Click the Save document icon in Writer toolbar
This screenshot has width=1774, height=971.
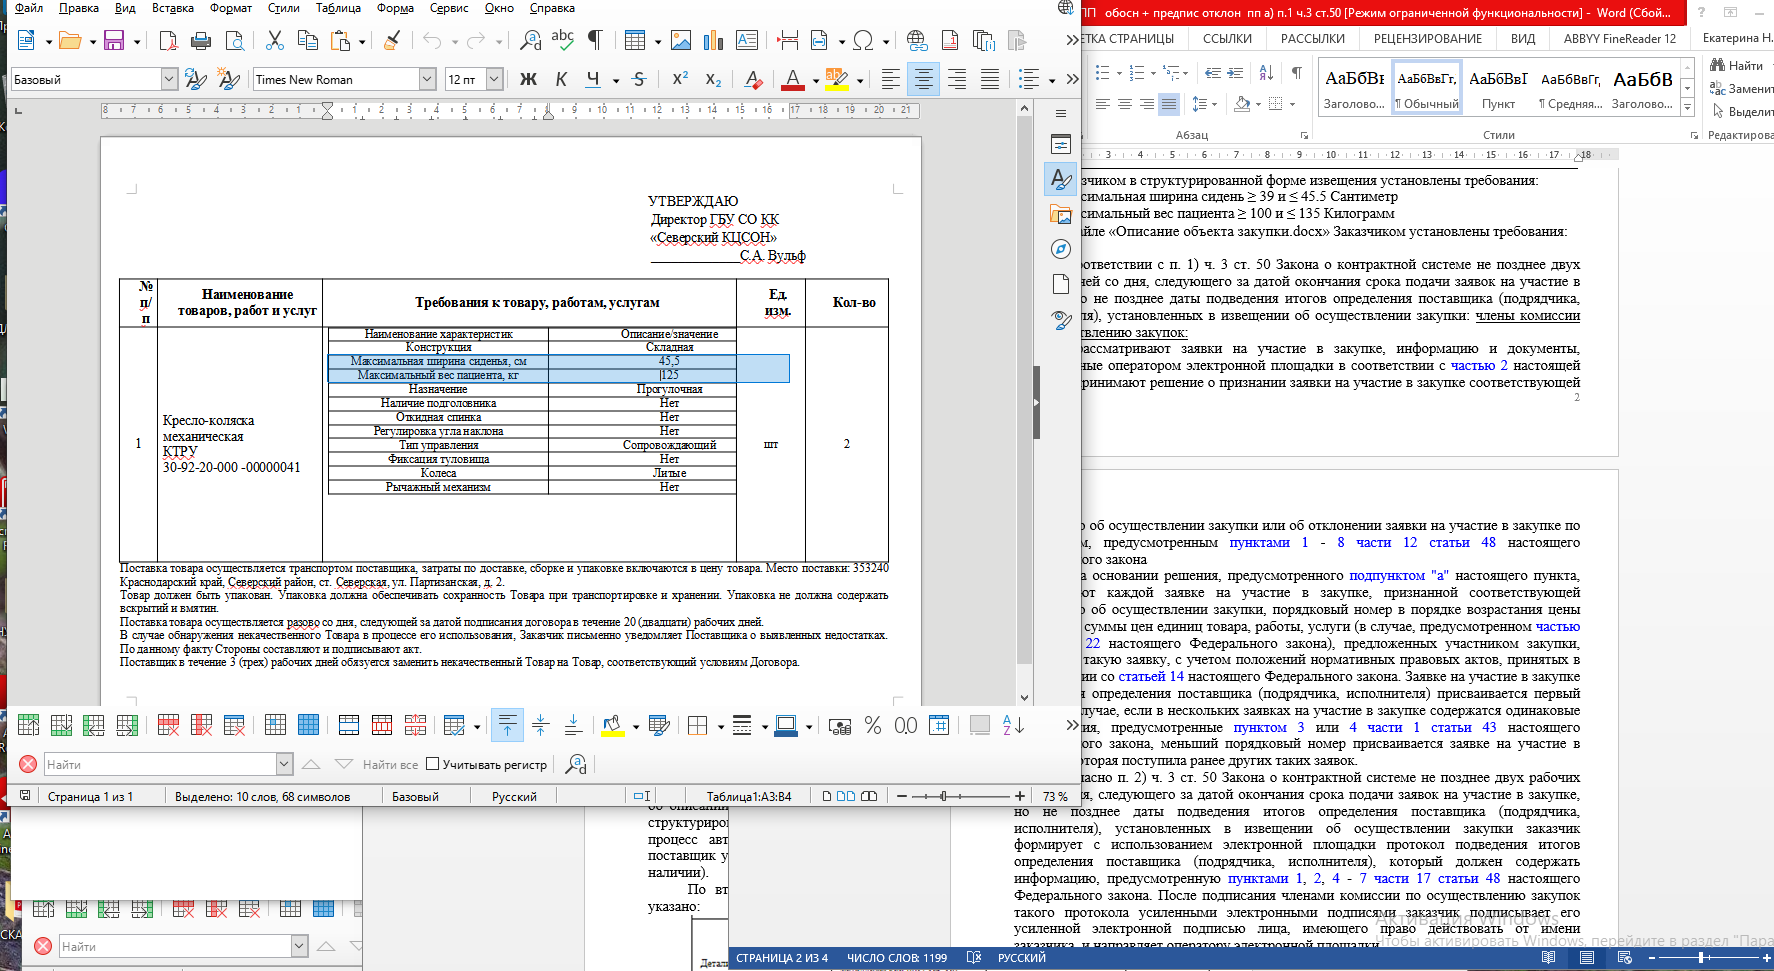pos(114,41)
